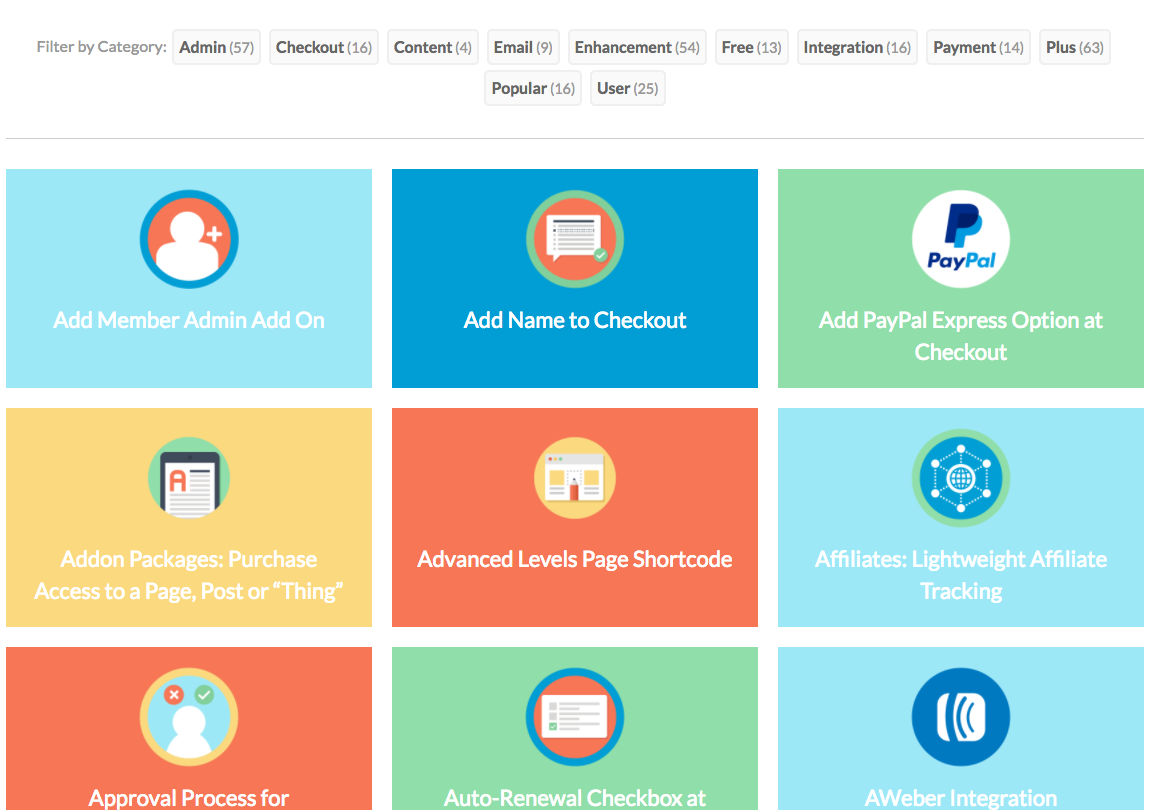Filter by Admin category

coord(216,47)
